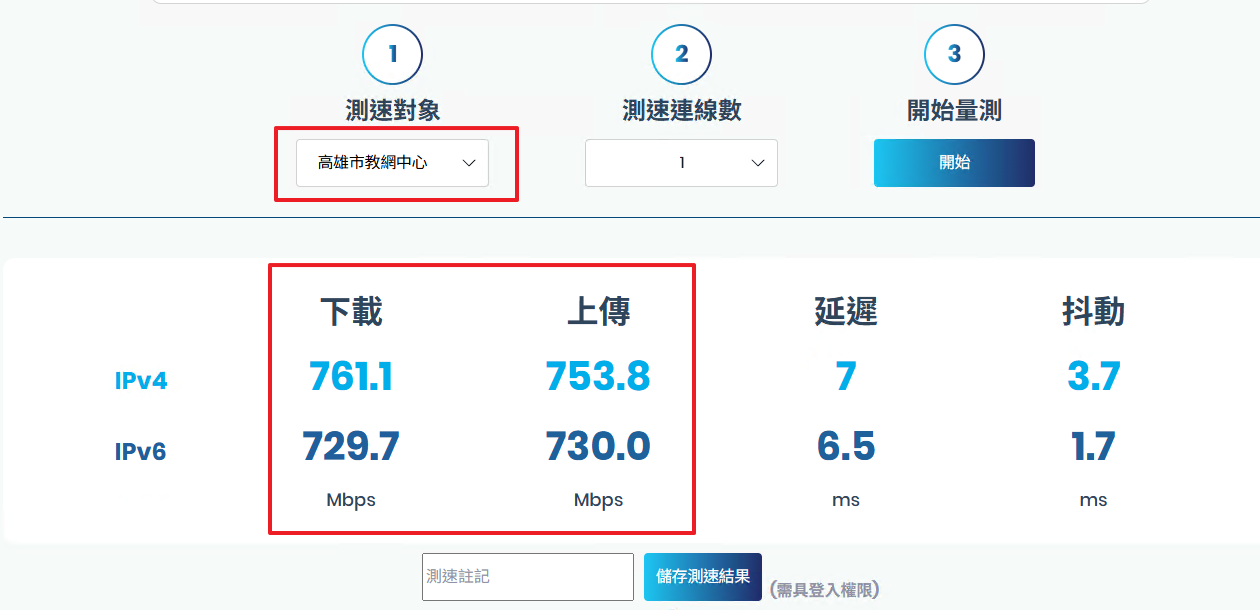Select the 上傳 upload column header
1260x610 pixels.
[x=597, y=311]
